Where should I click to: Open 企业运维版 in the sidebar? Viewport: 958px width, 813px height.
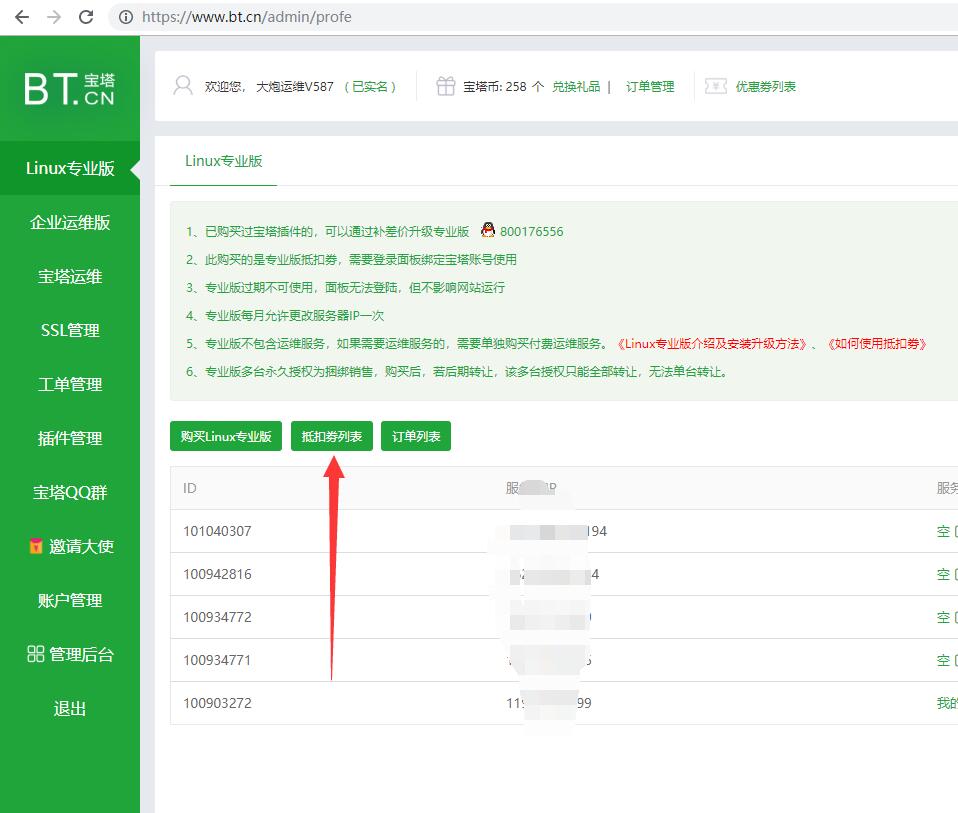[x=70, y=222]
